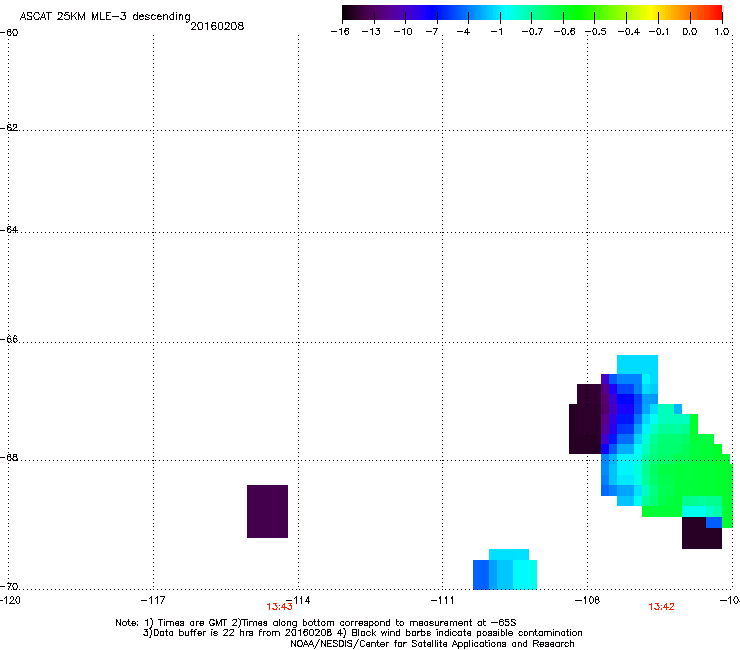Click the -68 latitude axis label
Screen dimensions: 740x650
(x=9, y=457)
